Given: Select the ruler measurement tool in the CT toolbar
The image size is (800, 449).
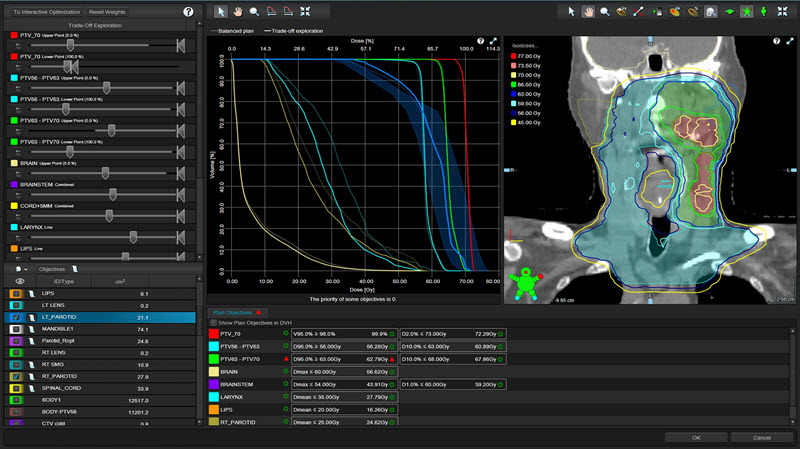Looking at the screenshot, I should [x=637, y=11].
